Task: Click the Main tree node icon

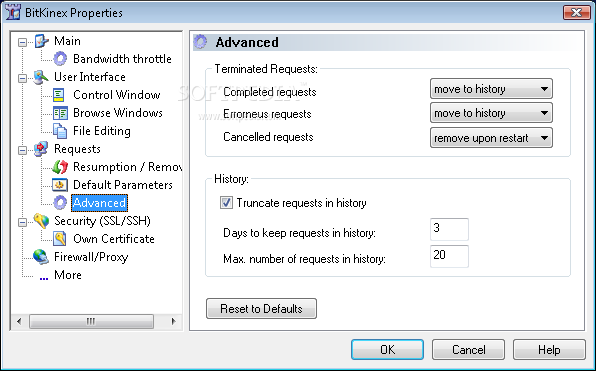Action: click(x=41, y=41)
